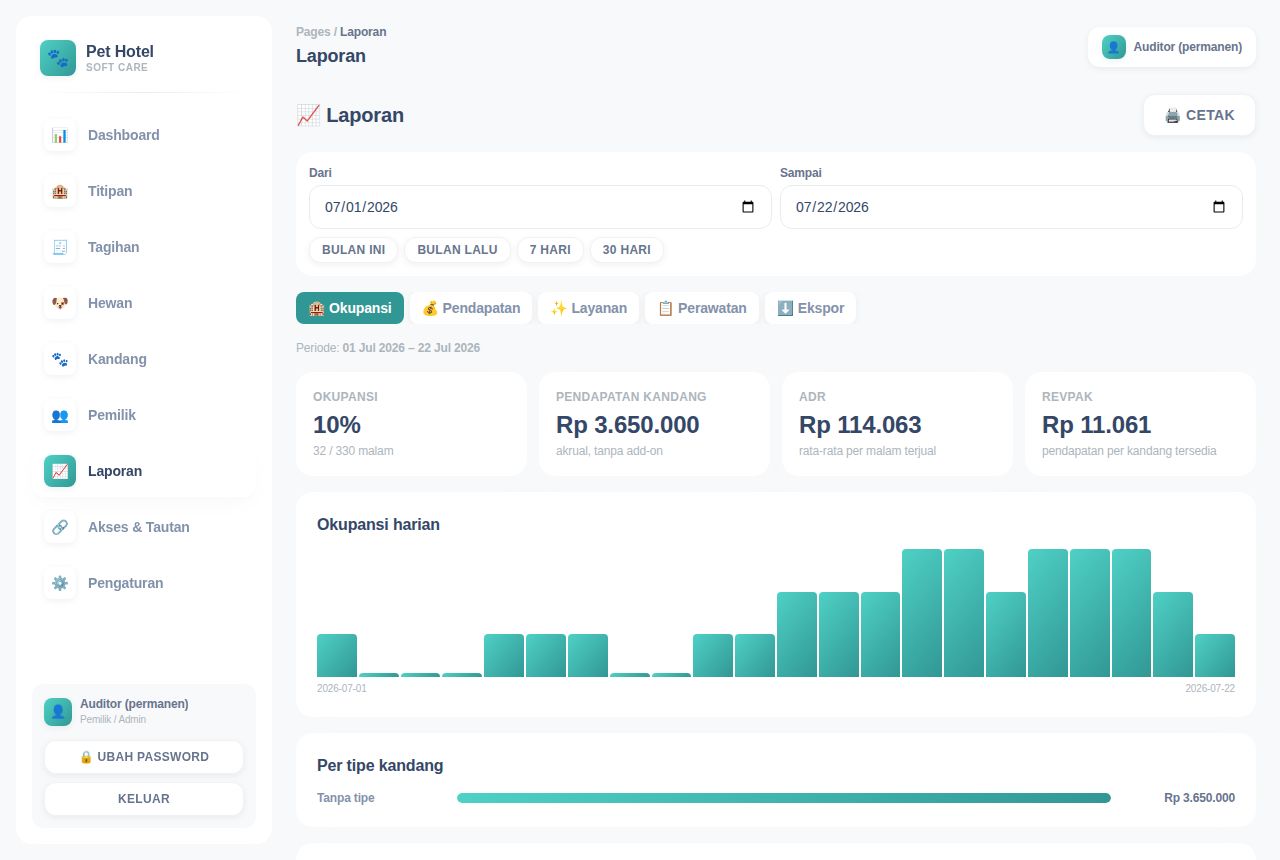Click the Akses & Tautan link icon
The width and height of the screenshot is (1280, 860).
pos(60,527)
